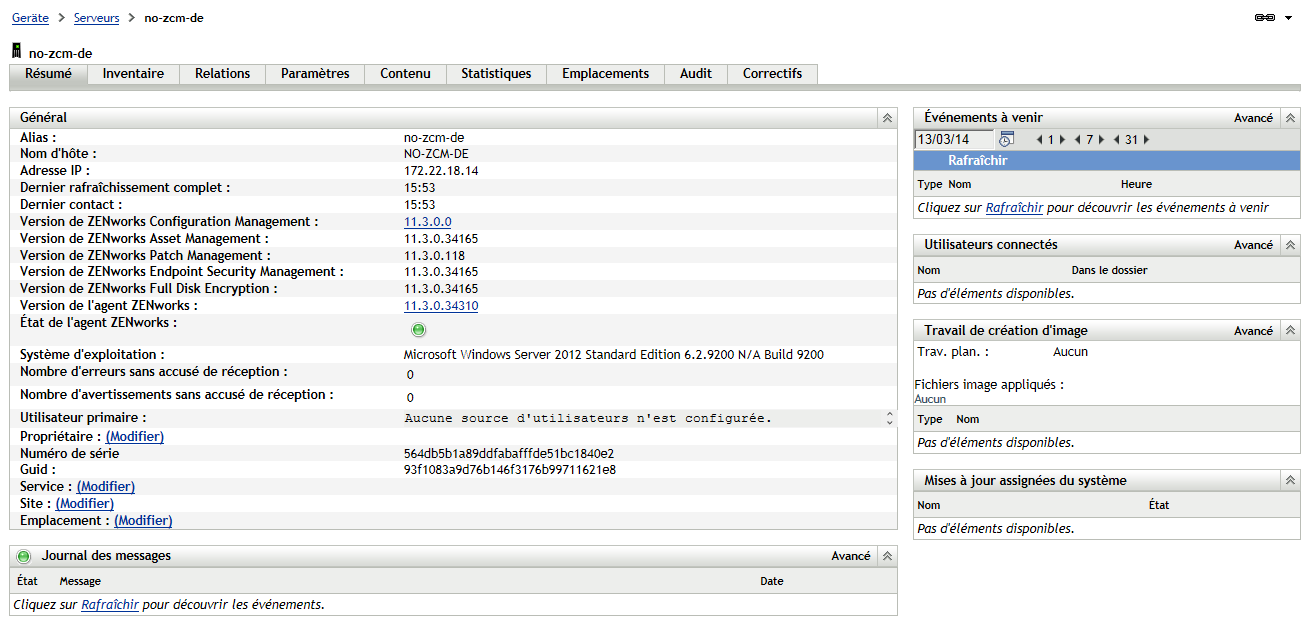Click Modifier next to Service

[x=106, y=487]
